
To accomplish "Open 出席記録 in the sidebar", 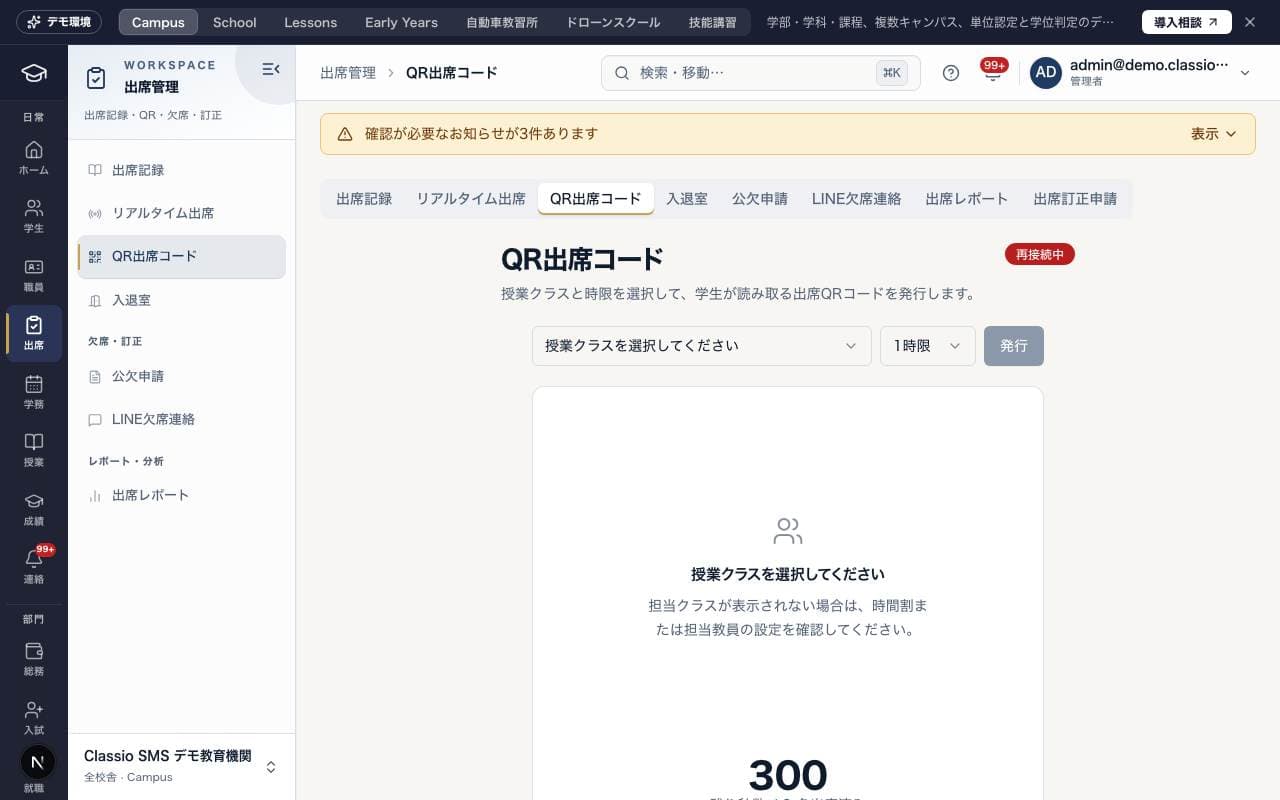I will tap(181, 170).
